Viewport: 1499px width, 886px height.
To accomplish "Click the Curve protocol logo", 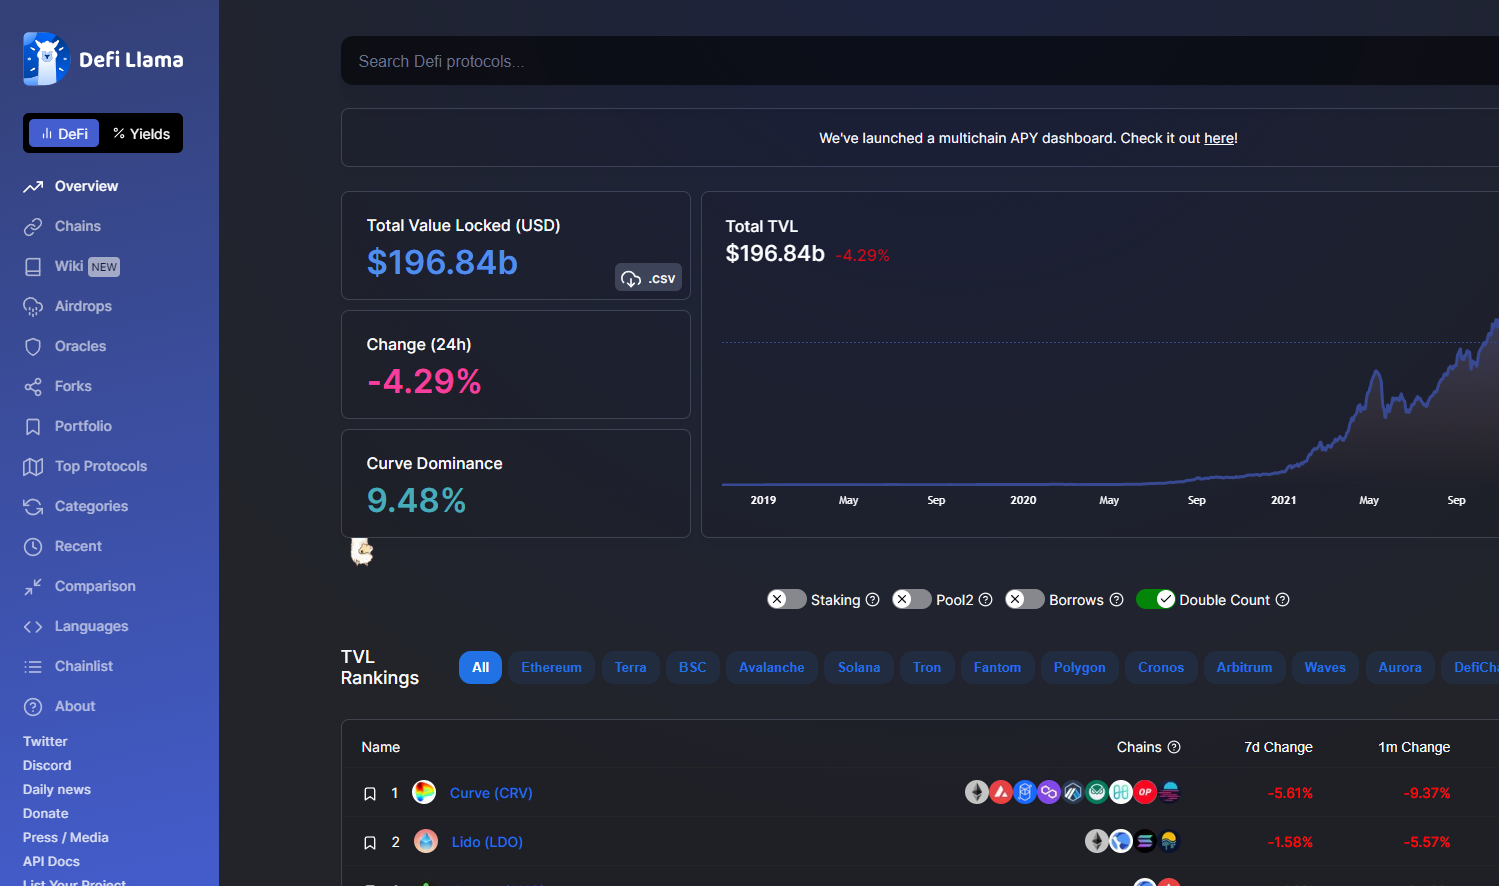I will click(424, 792).
